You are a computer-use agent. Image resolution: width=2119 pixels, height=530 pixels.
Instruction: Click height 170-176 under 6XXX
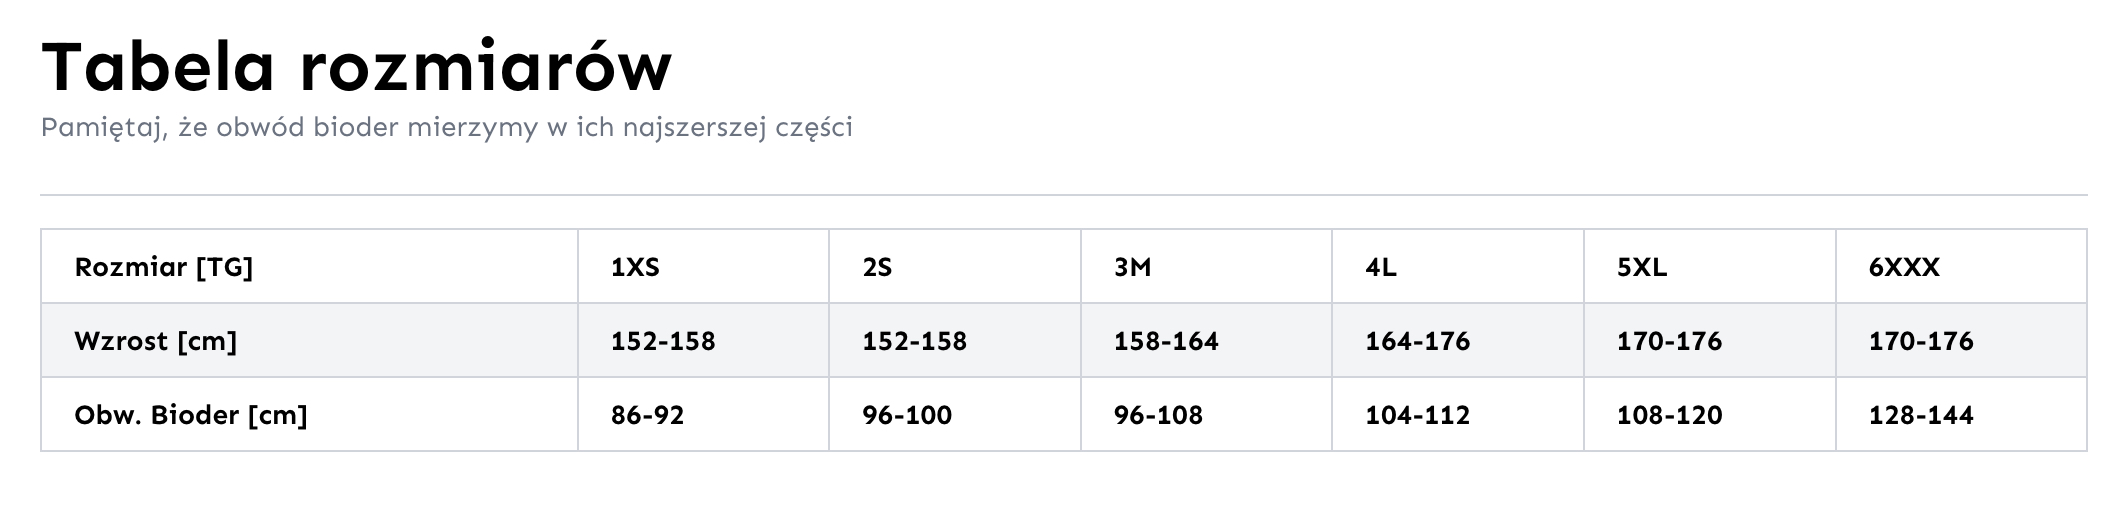pyautogui.click(x=1921, y=342)
